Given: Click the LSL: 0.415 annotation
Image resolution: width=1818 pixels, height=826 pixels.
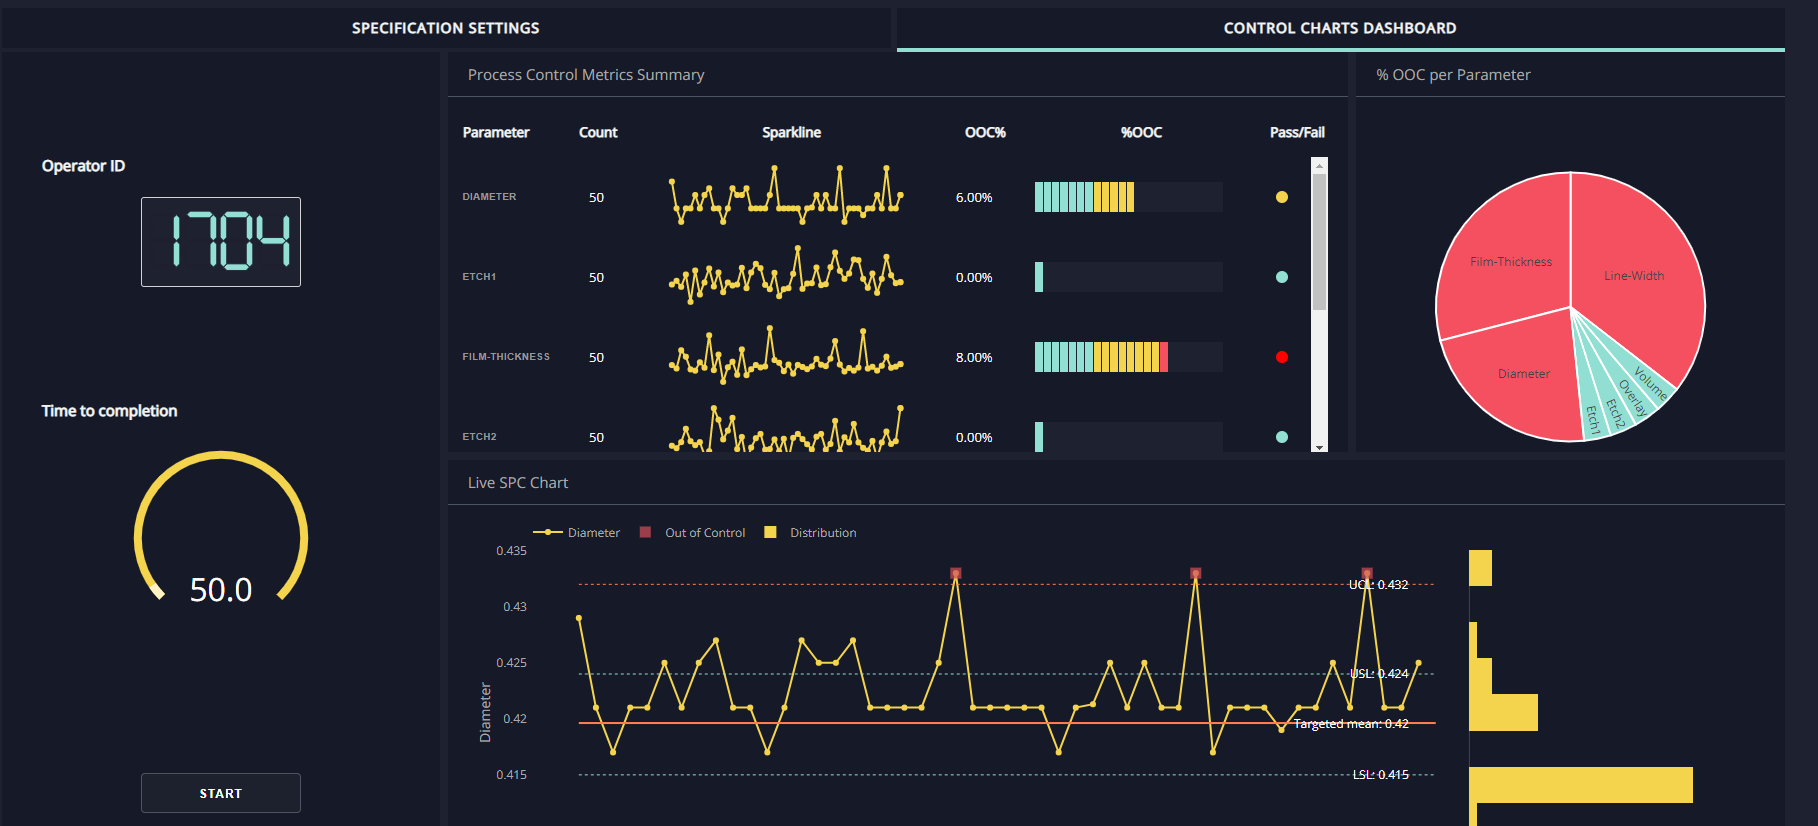Looking at the screenshot, I should pos(1381,775).
